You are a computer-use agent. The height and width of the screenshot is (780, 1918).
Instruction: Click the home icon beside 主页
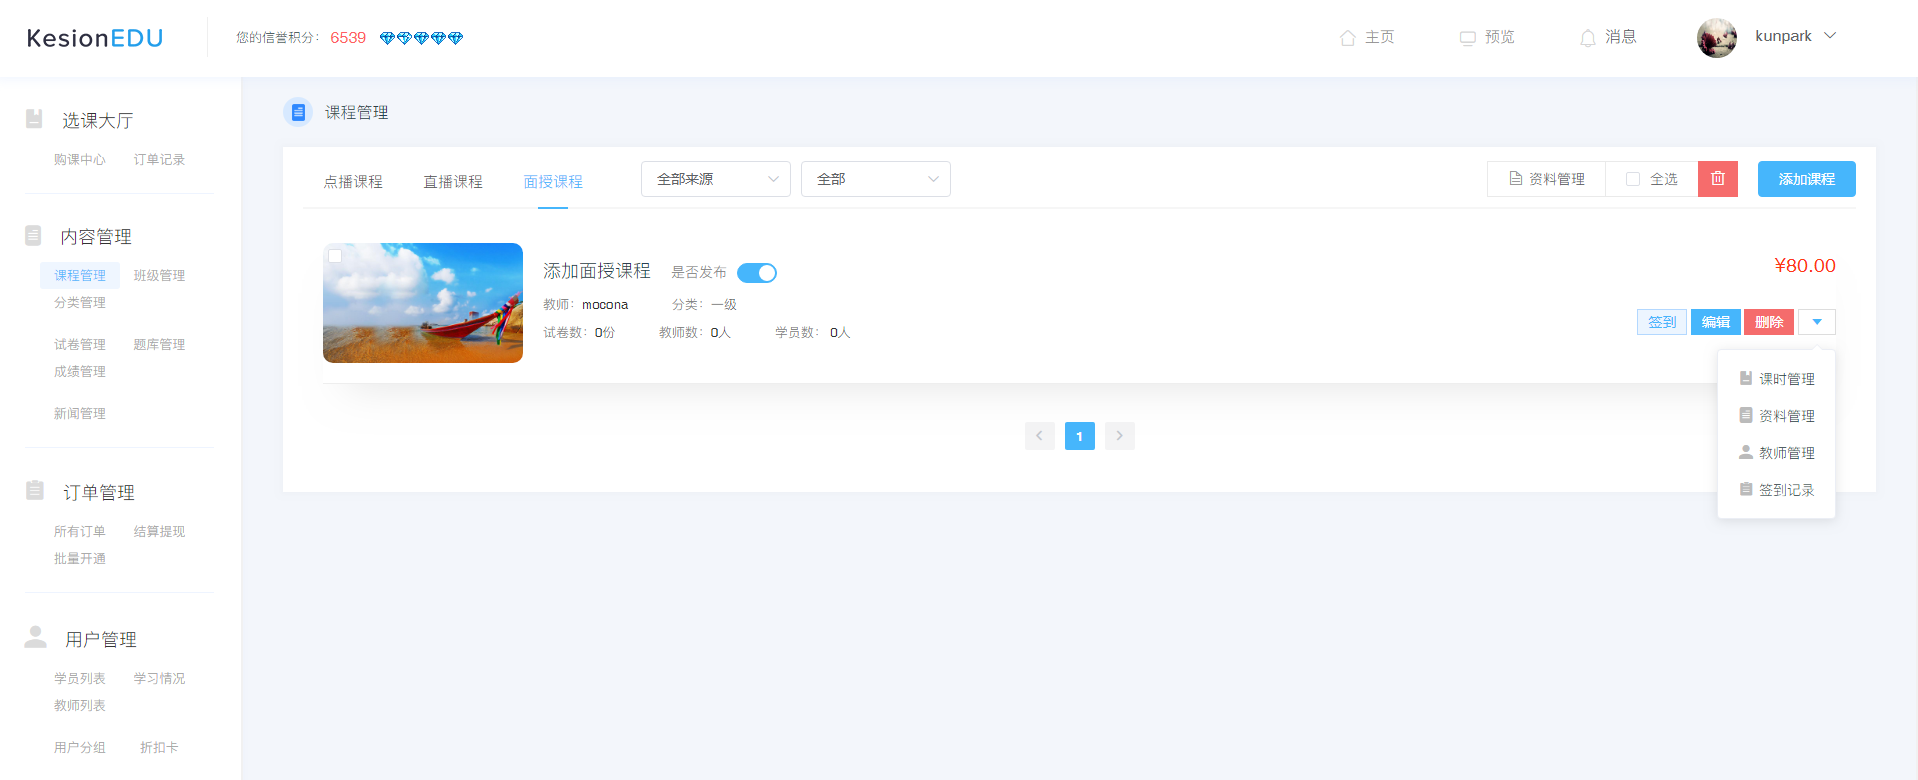[x=1348, y=38]
